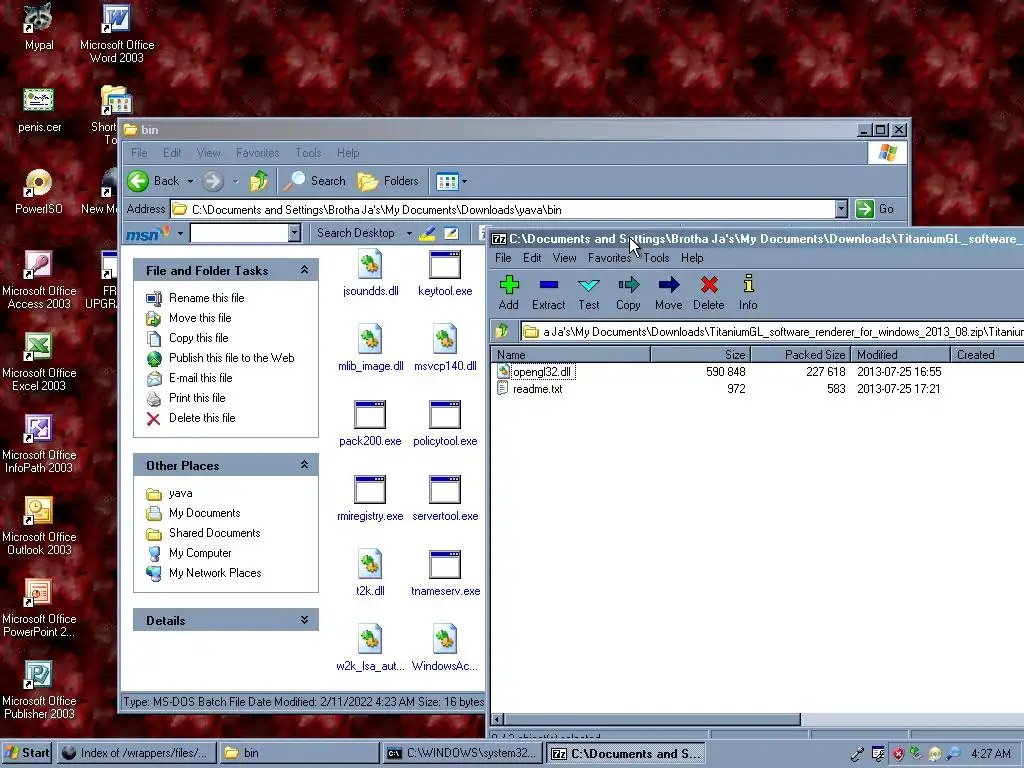Select servertool.exe file icon
This screenshot has width=1024, height=768.
445,500
